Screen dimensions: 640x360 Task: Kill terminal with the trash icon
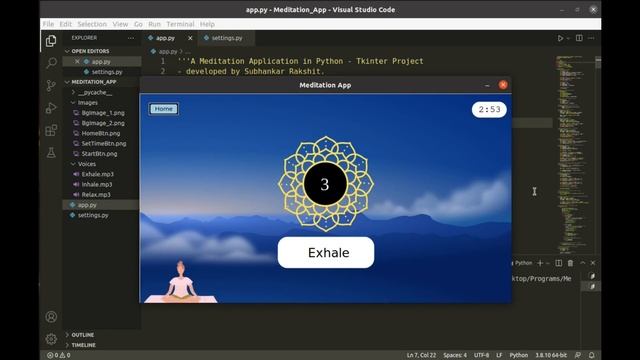(570, 263)
